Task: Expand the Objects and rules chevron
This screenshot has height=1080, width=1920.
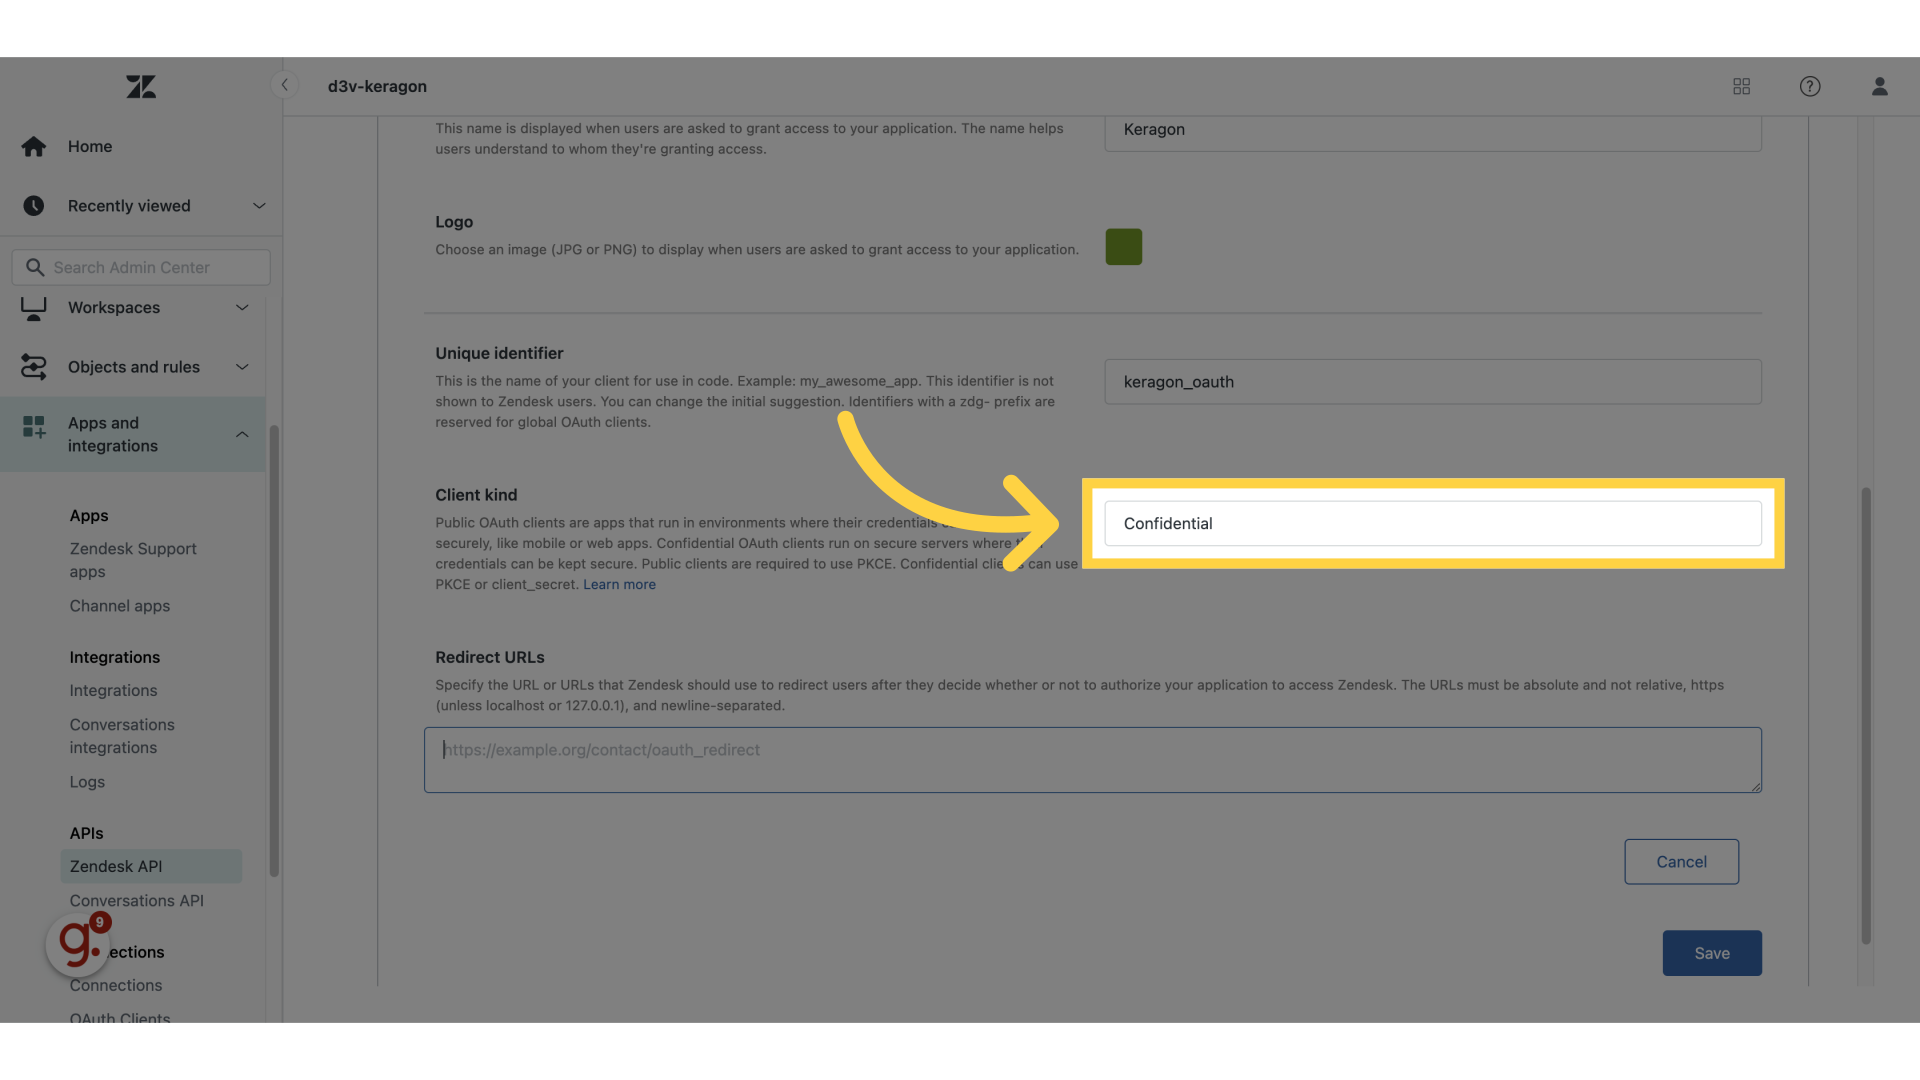Action: [242, 367]
